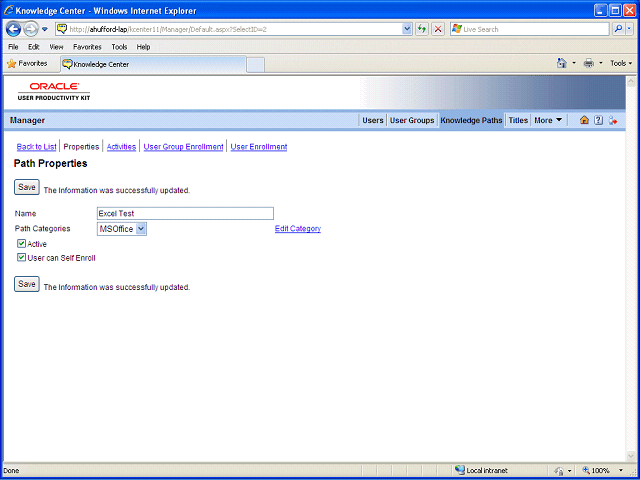The width and height of the screenshot is (640, 480).
Task: Open the Tools menu in menu bar
Action: pos(119,47)
